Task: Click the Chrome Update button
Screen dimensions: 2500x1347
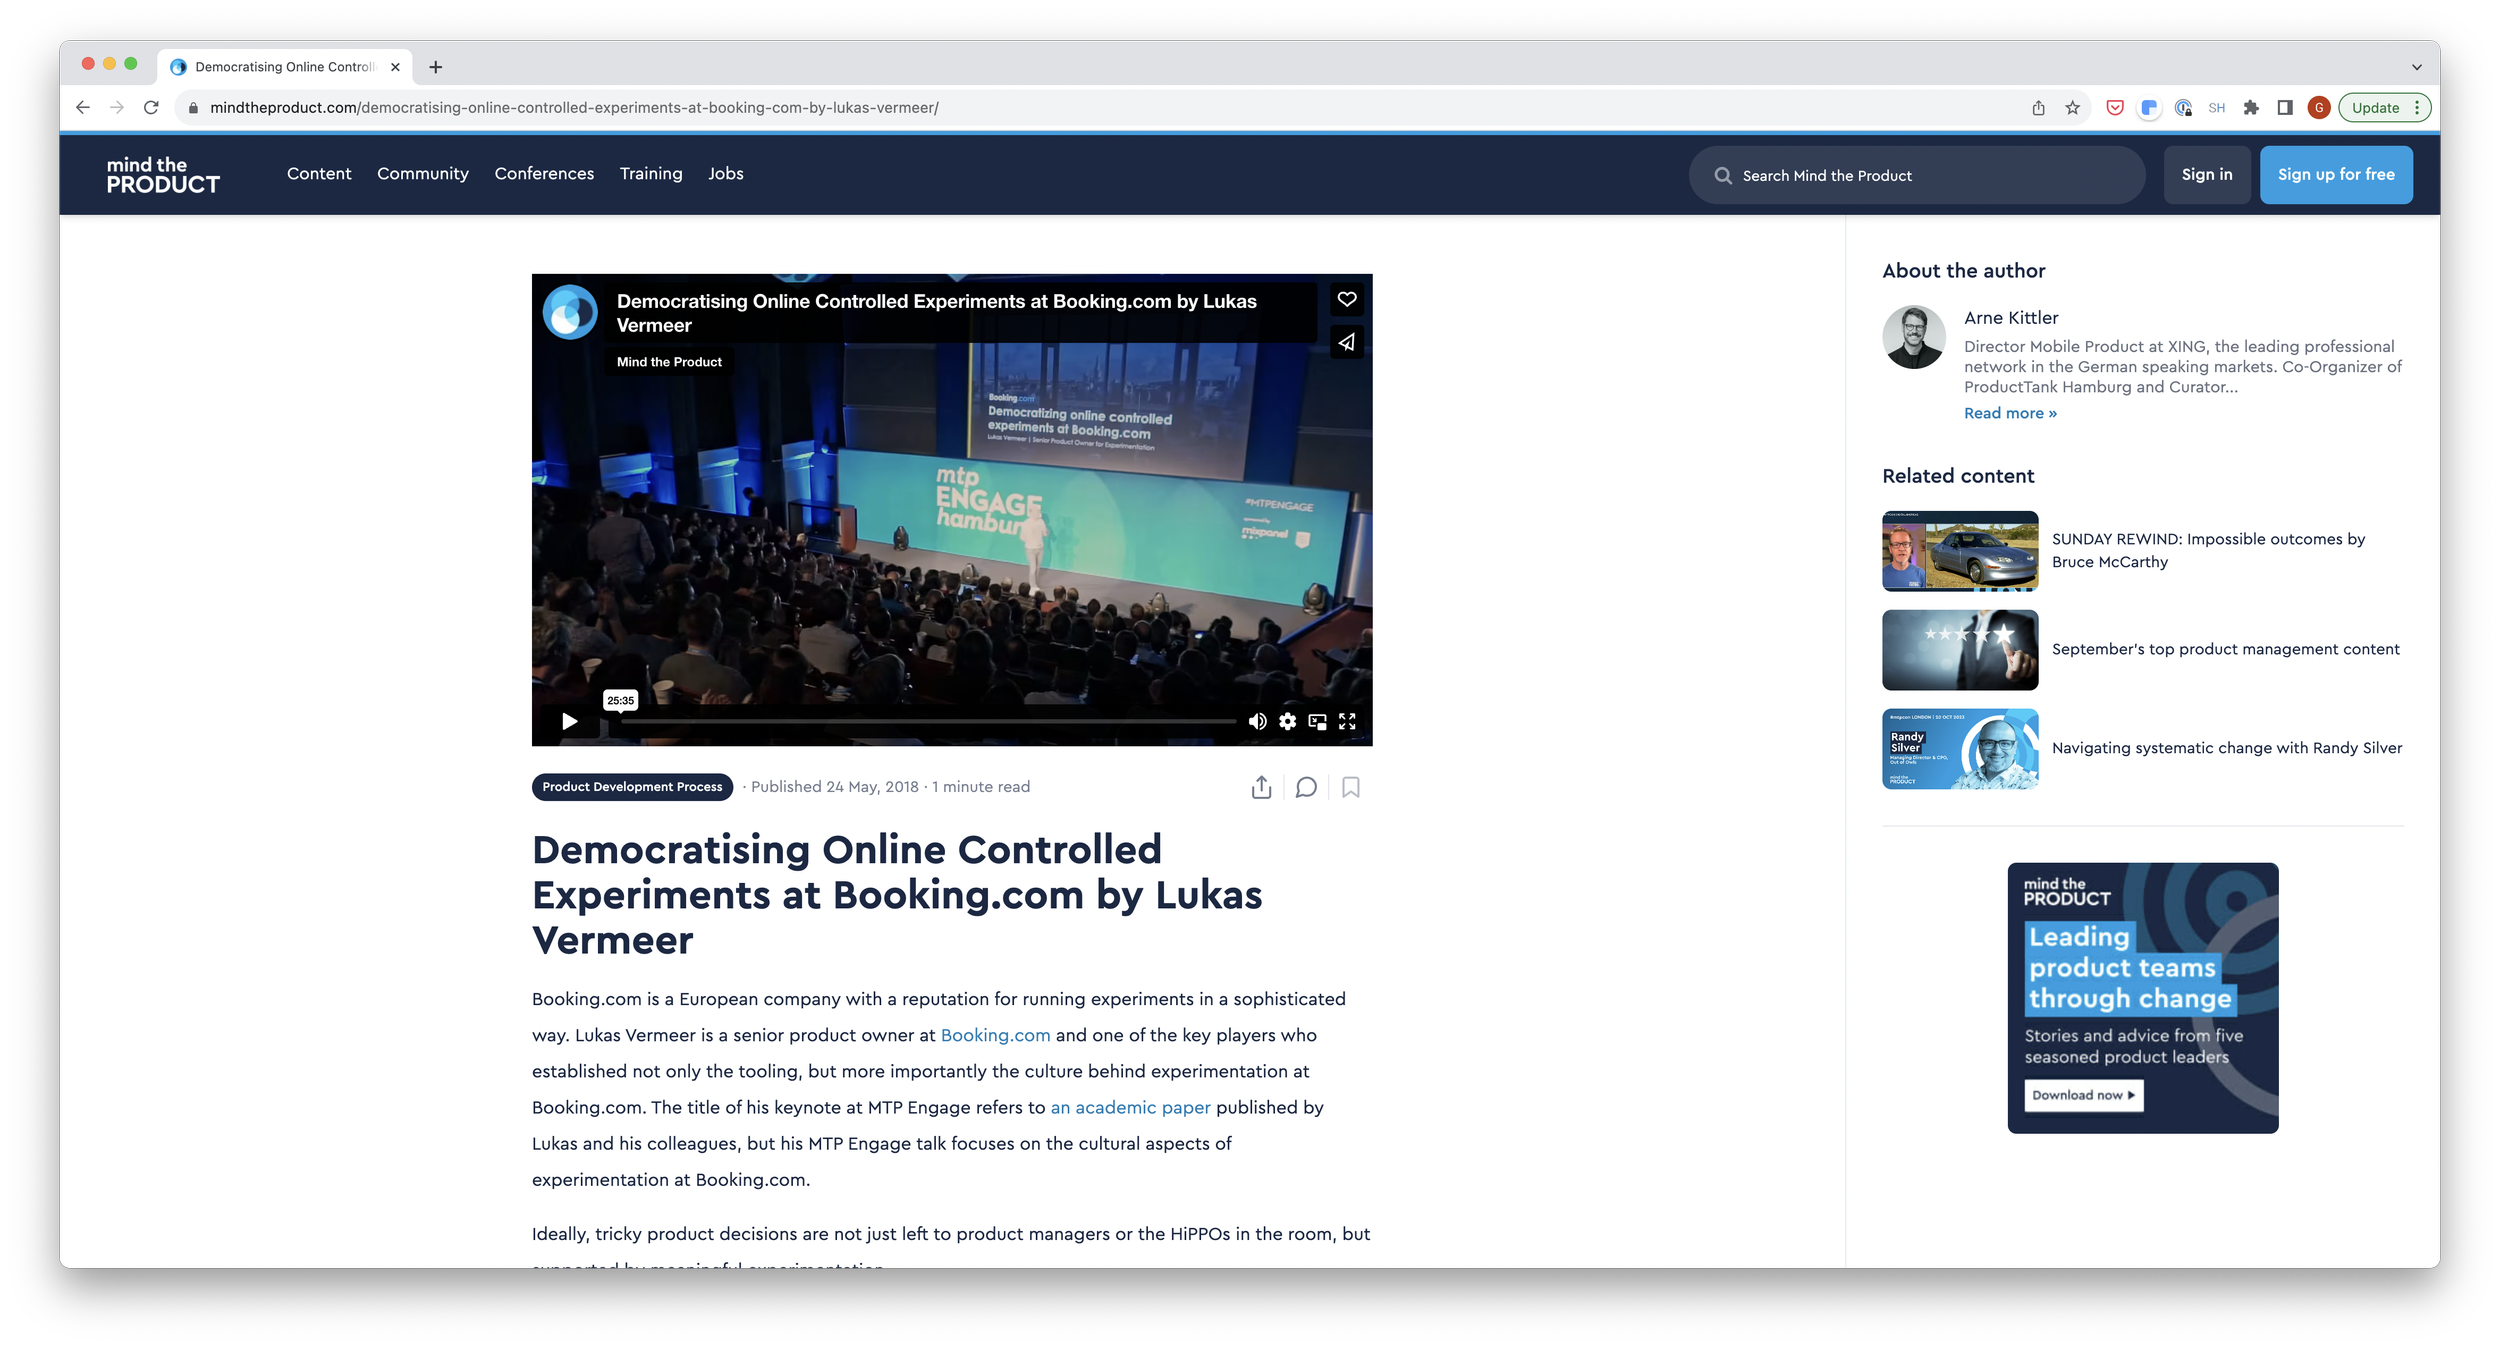Action: [x=2375, y=108]
